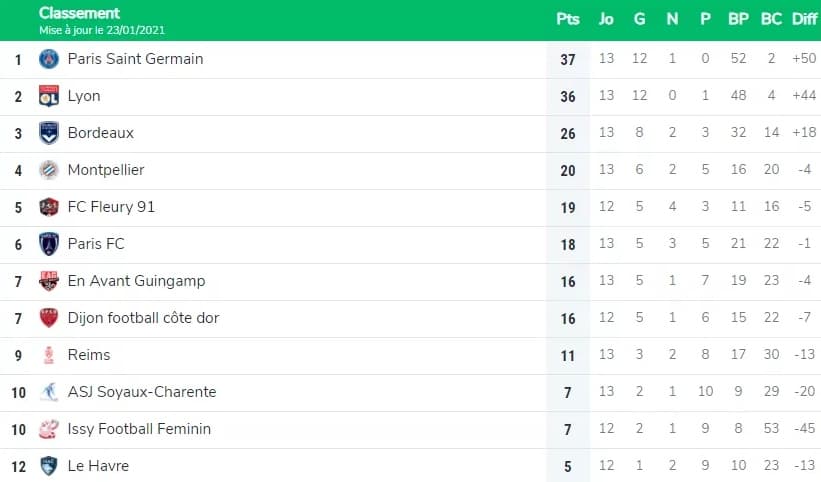Open the ASJ Soyaux-Charente team link
The height and width of the screenshot is (482, 821).
(142, 392)
